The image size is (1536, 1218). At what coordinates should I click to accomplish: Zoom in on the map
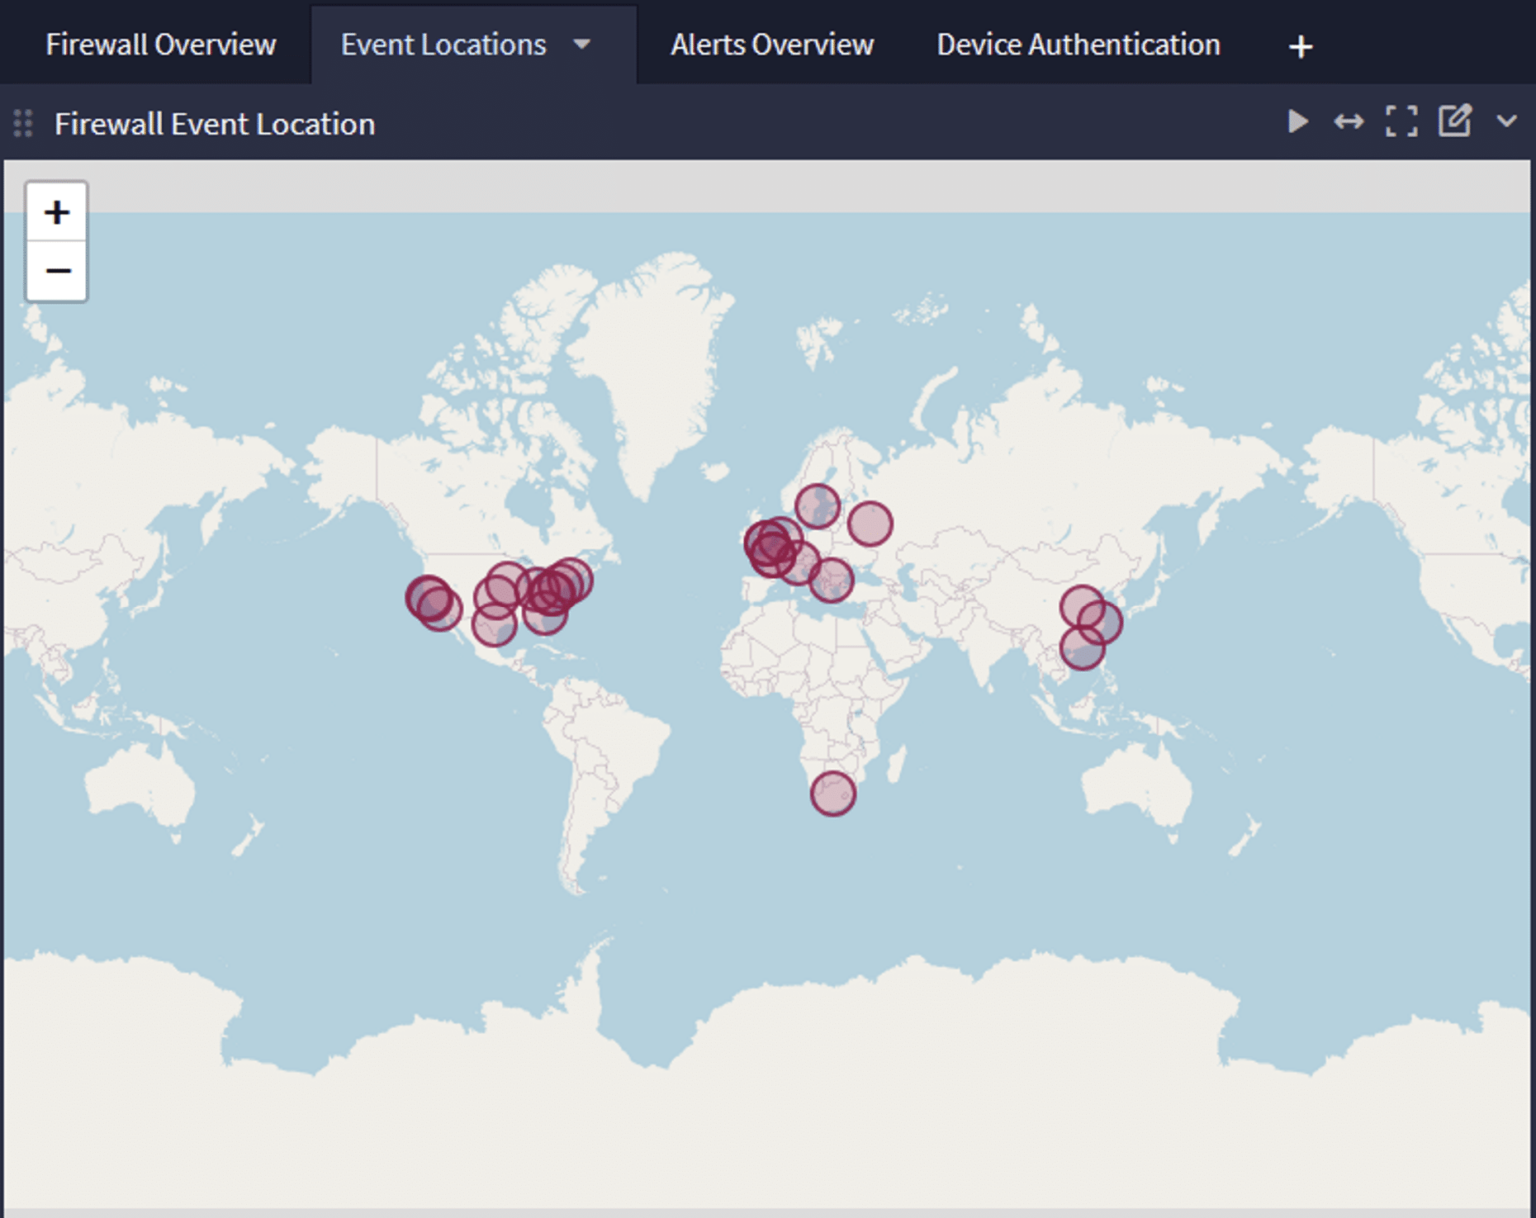point(57,211)
